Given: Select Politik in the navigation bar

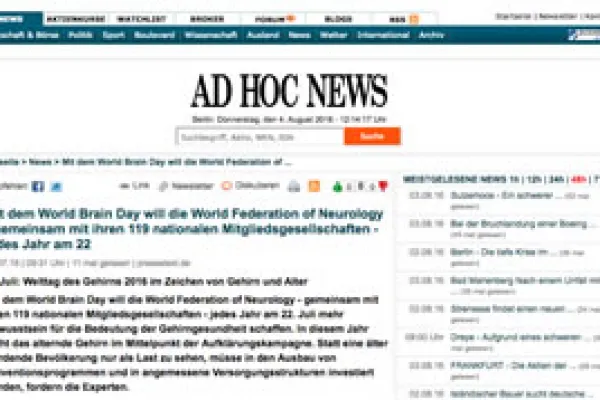Looking at the screenshot, I should (x=80, y=35).
